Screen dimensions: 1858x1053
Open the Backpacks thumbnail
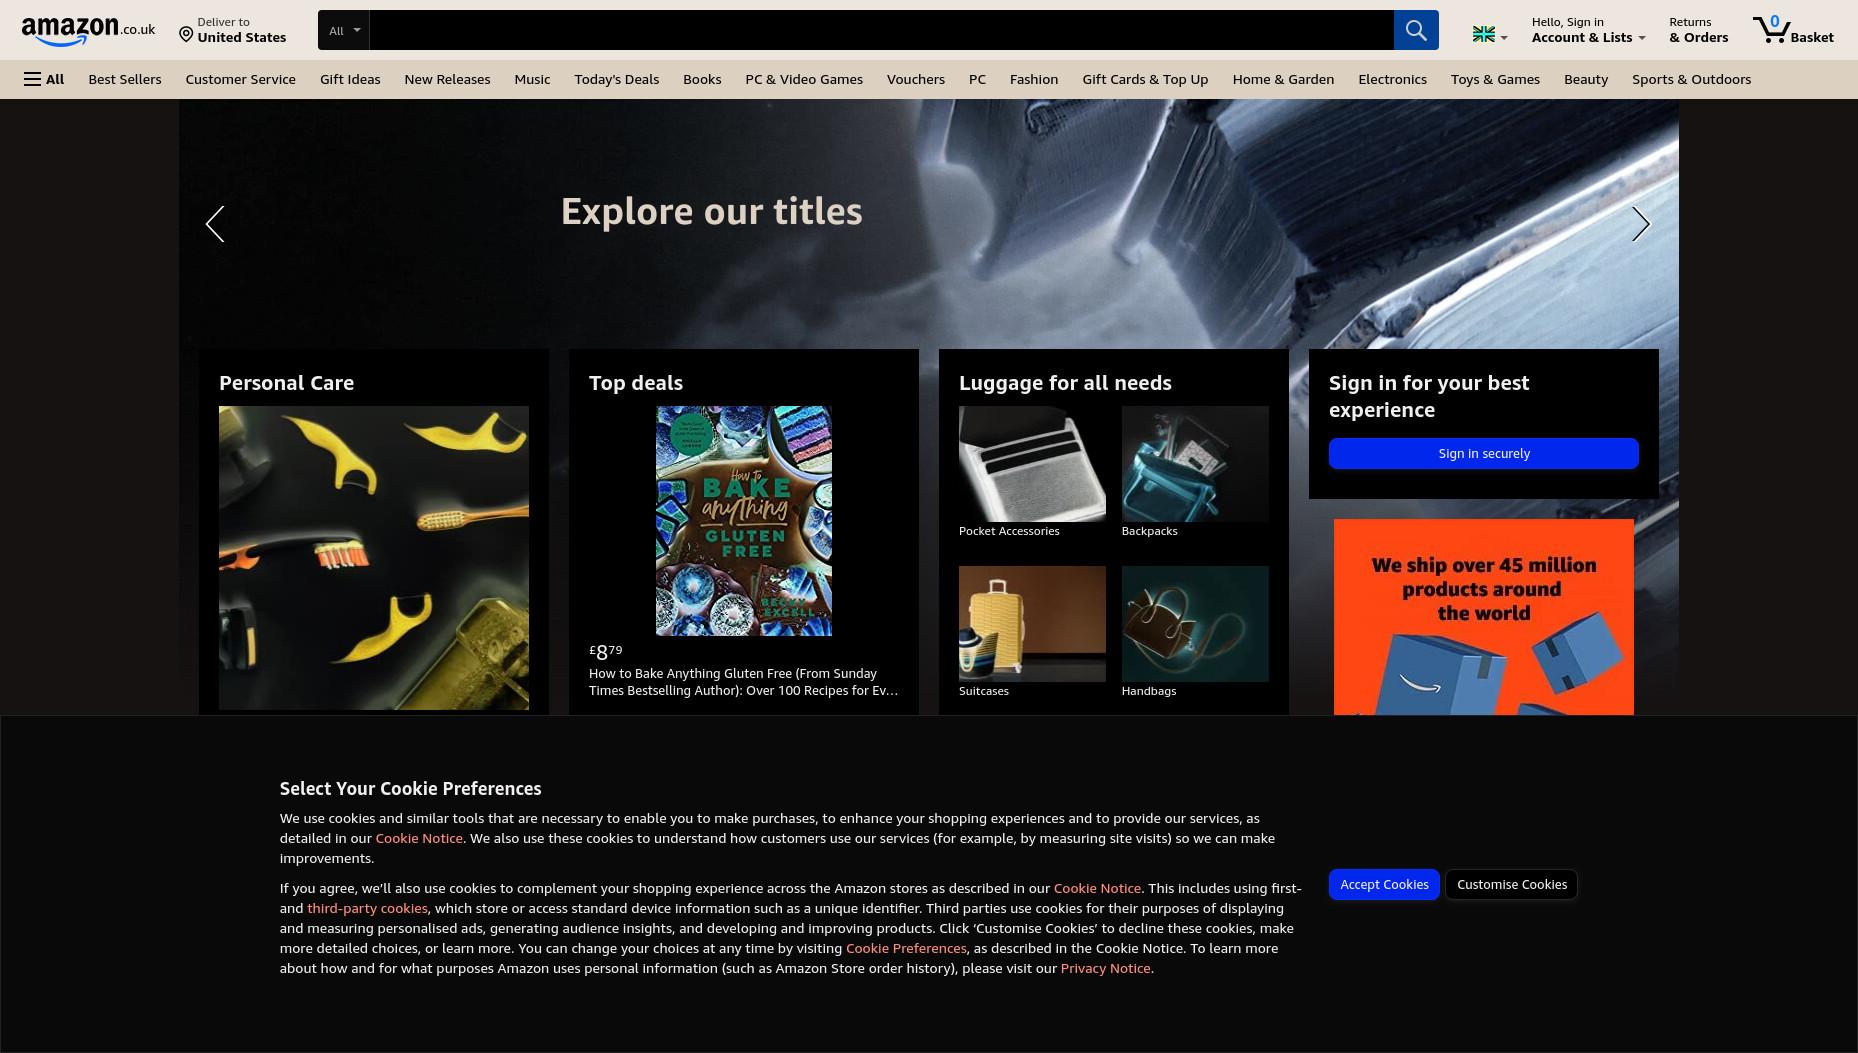pyautogui.click(x=1195, y=464)
